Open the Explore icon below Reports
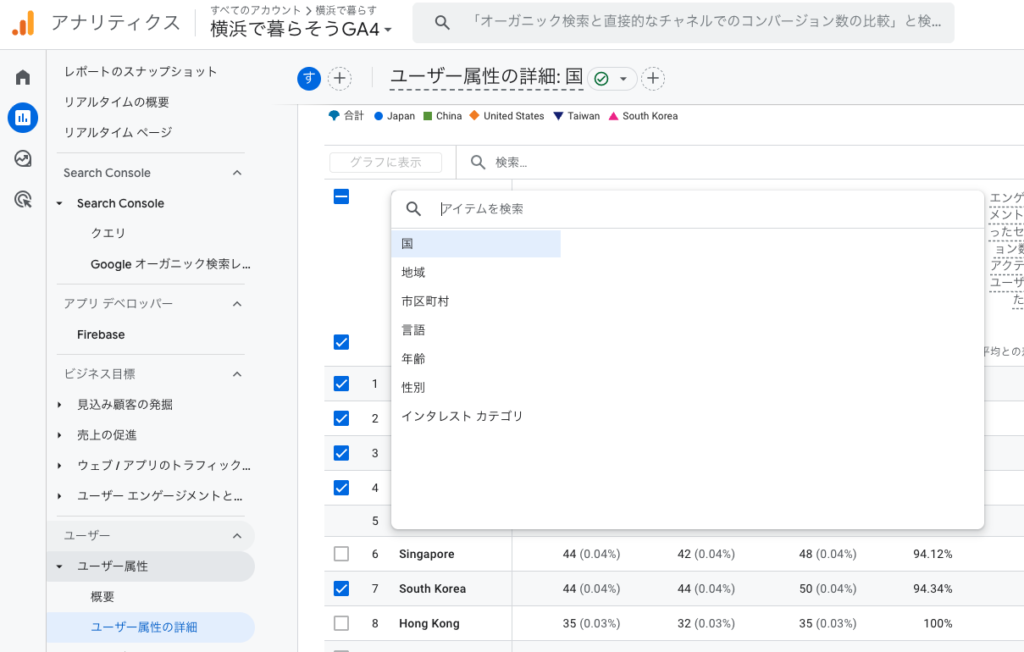 [x=22, y=158]
